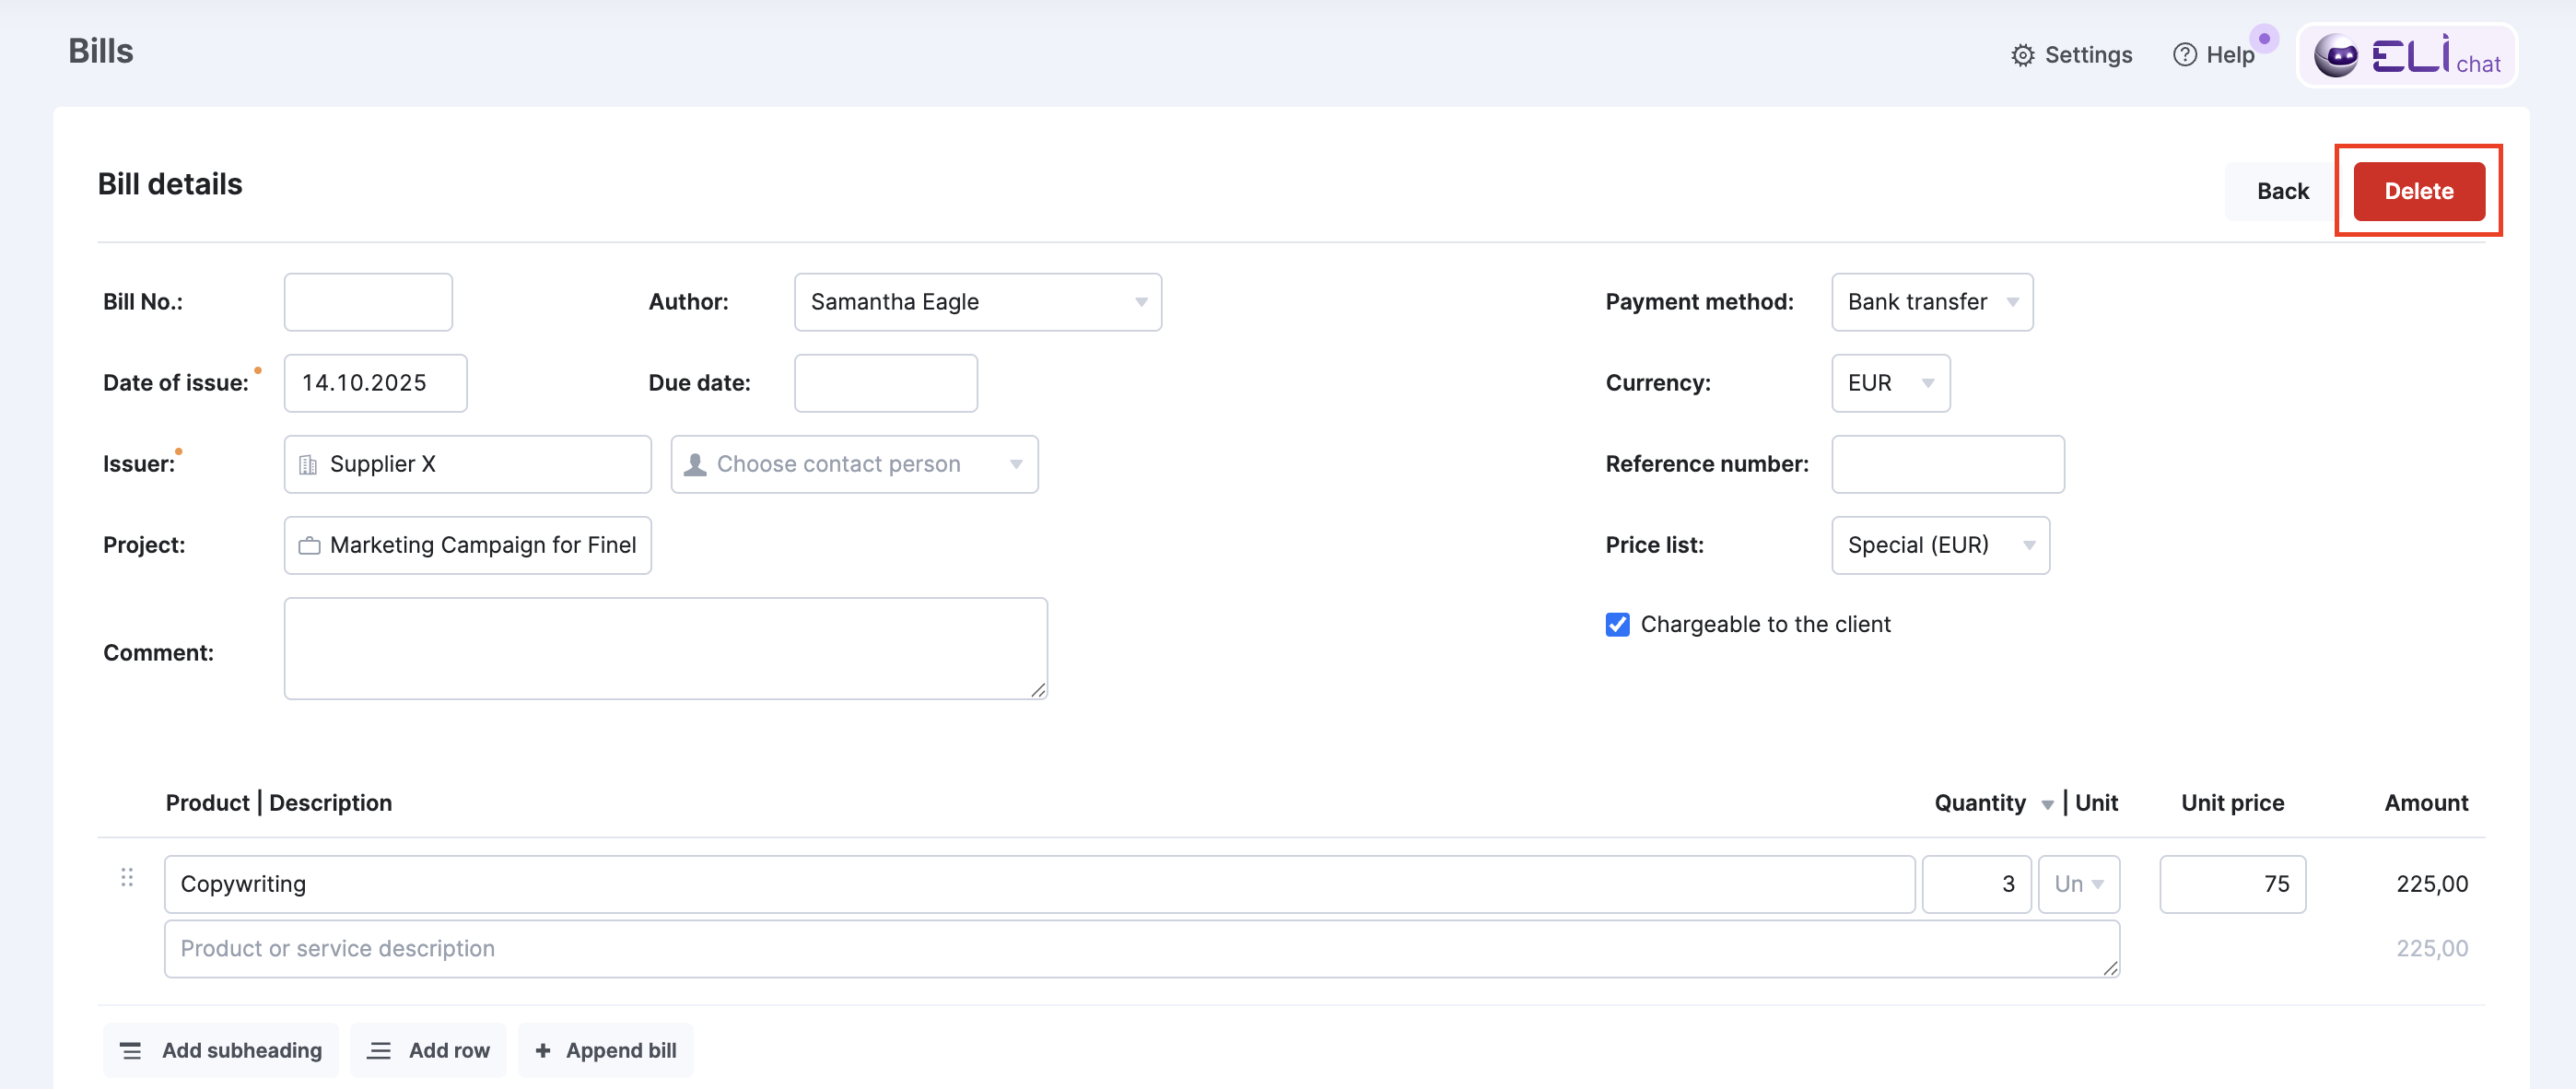Click the Copywriting product name field
The height and width of the screenshot is (1089, 2576).
(x=1039, y=884)
